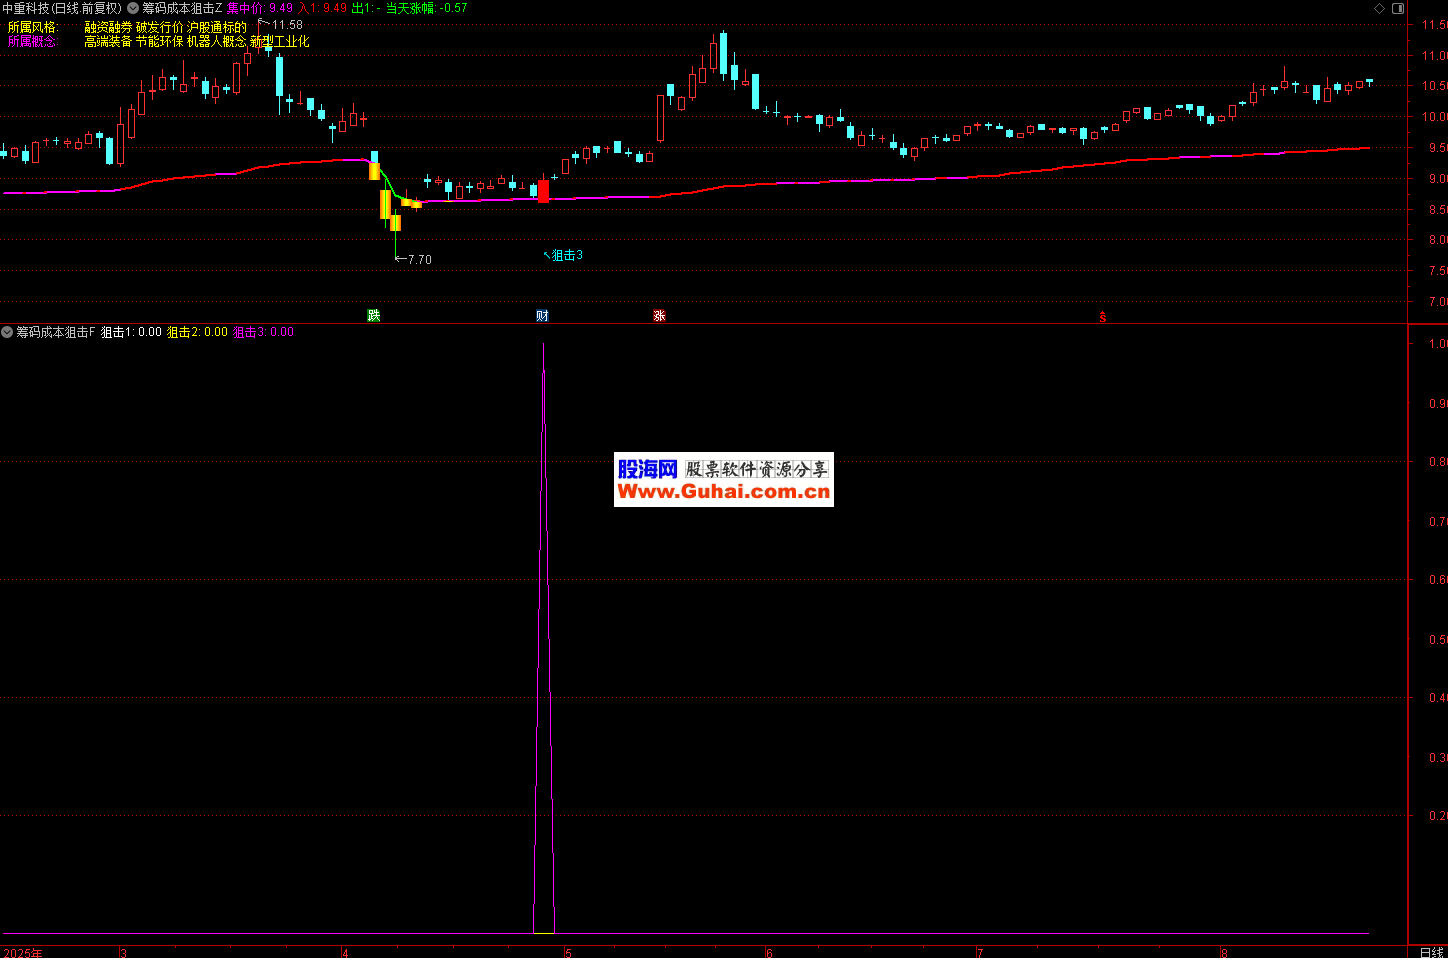Screen dimensions: 1448x958
Task: Click the large red candlestick near 财 marker
Action: [x=543, y=190]
